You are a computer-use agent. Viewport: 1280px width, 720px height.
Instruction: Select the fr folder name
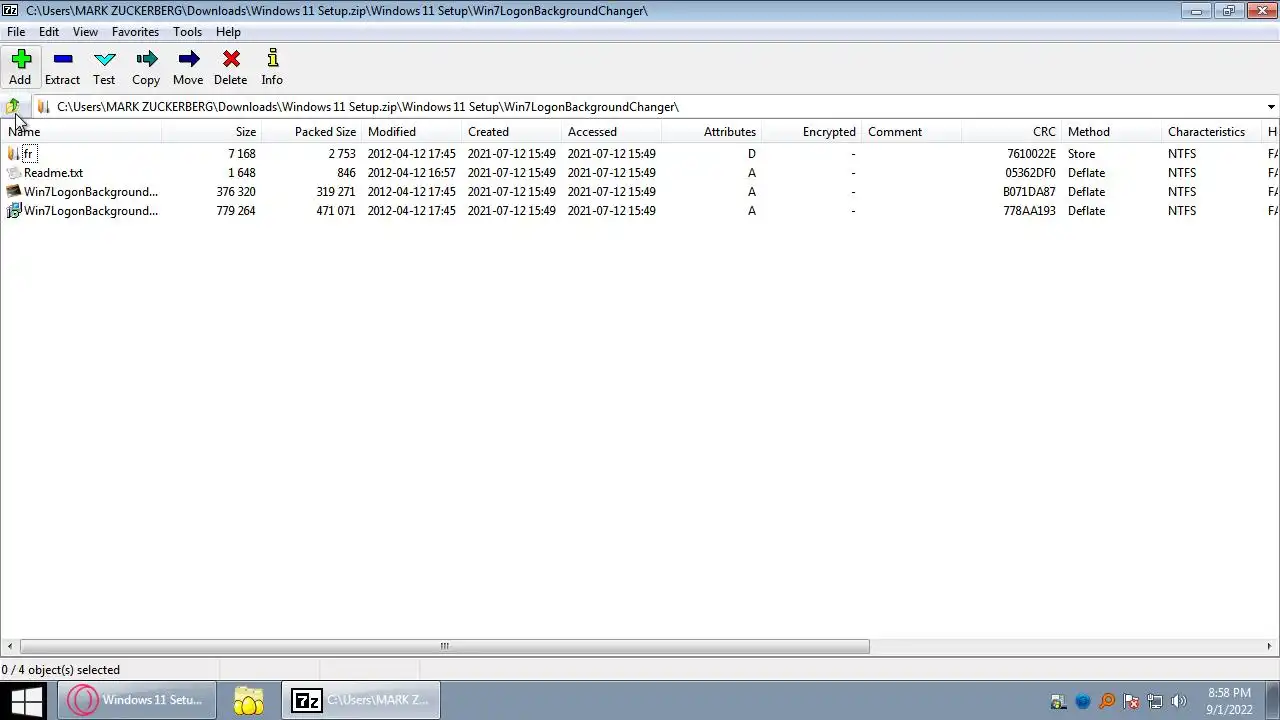pyautogui.click(x=28, y=154)
